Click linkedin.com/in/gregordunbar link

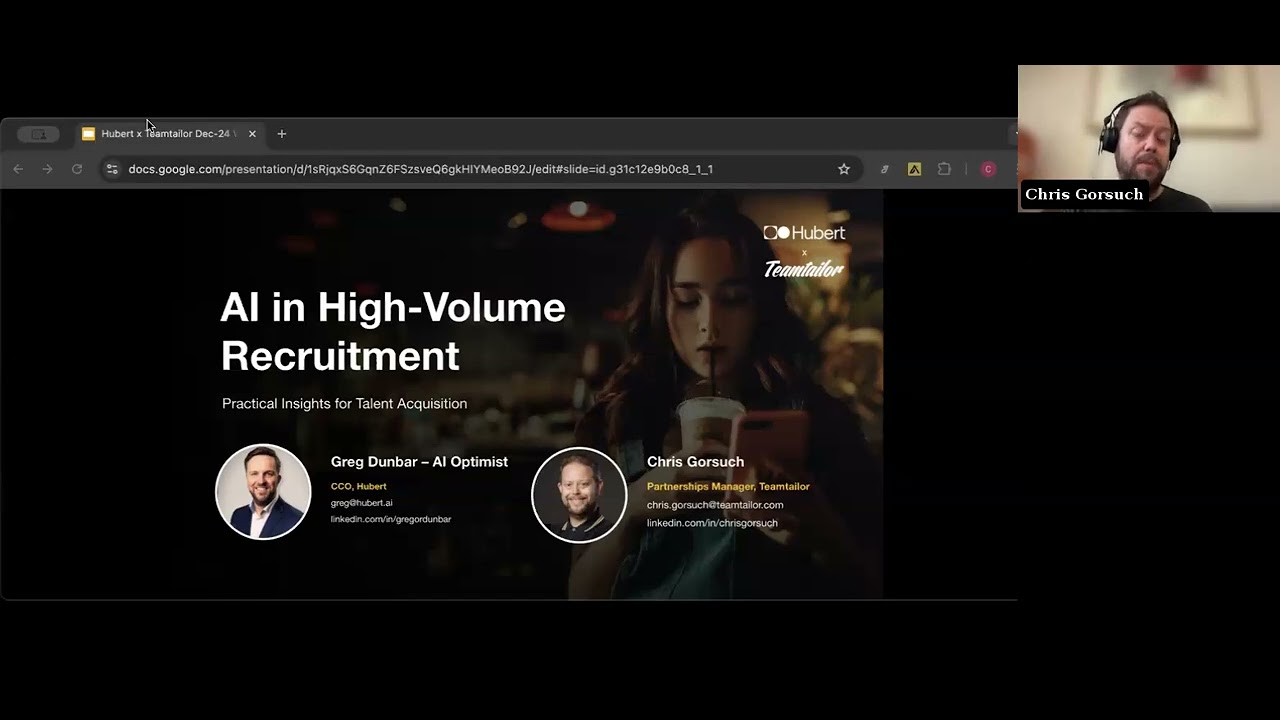pos(391,519)
